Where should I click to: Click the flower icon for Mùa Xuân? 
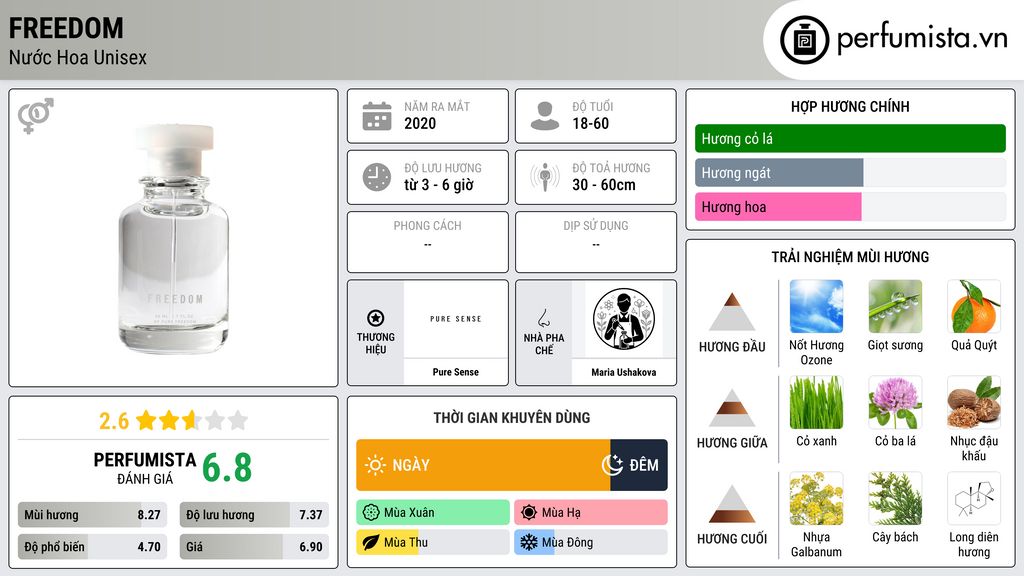[371, 513]
